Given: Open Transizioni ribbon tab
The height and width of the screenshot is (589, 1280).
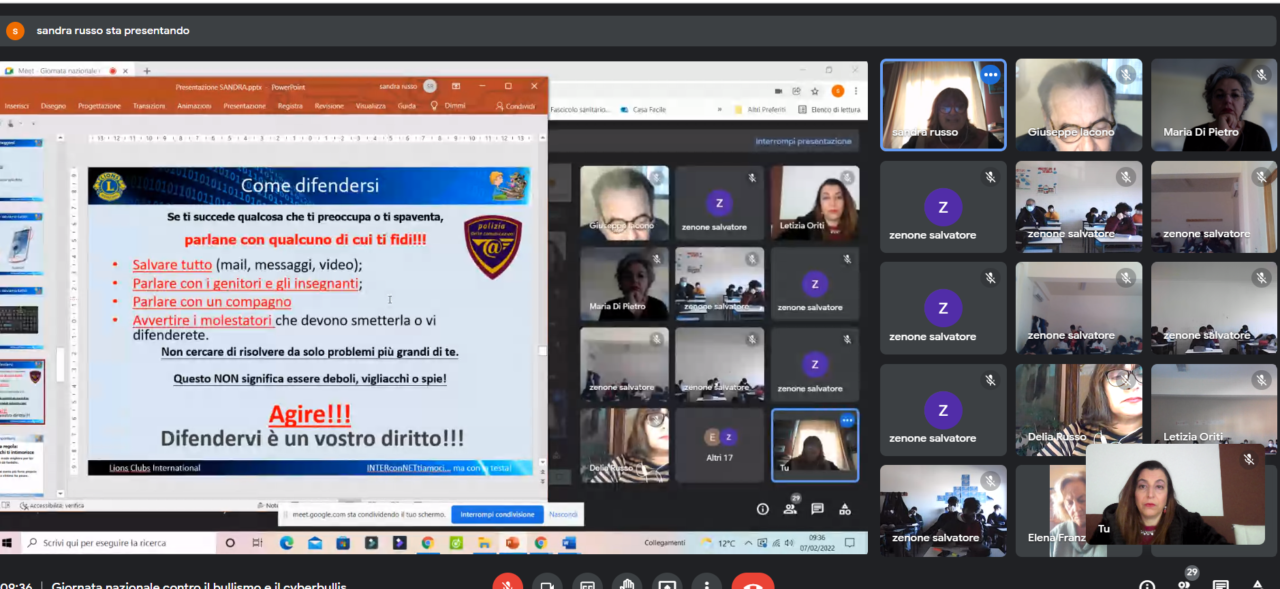Looking at the screenshot, I should tap(149, 106).
